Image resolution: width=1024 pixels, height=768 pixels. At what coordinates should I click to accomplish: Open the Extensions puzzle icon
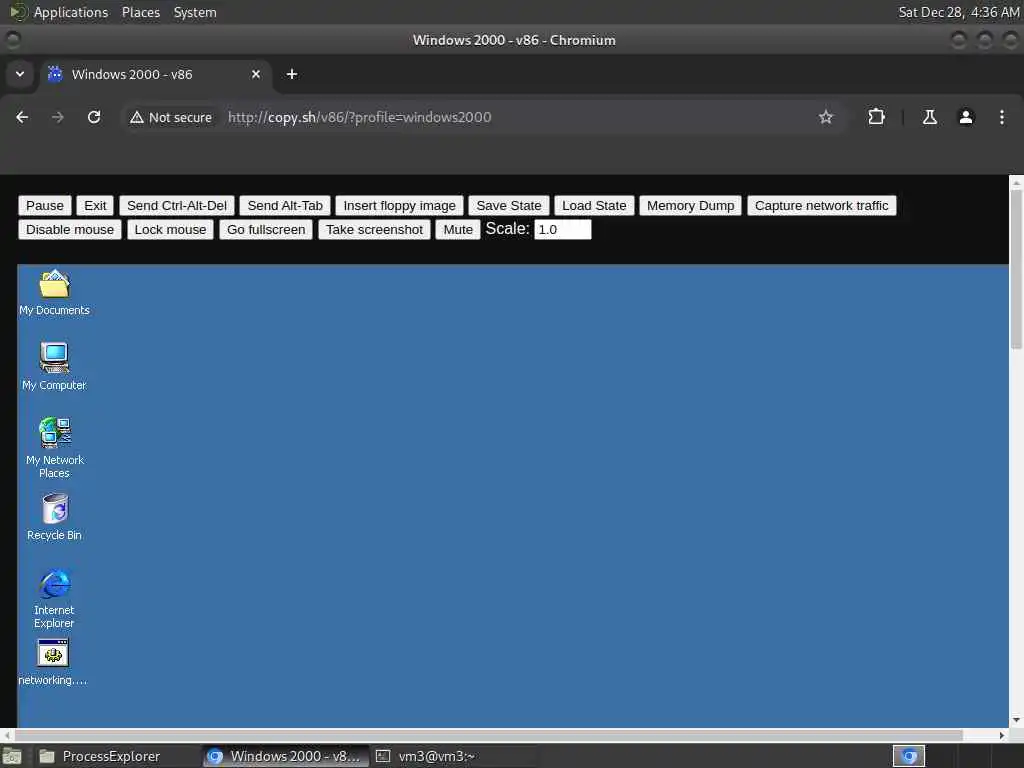(876, 117)
